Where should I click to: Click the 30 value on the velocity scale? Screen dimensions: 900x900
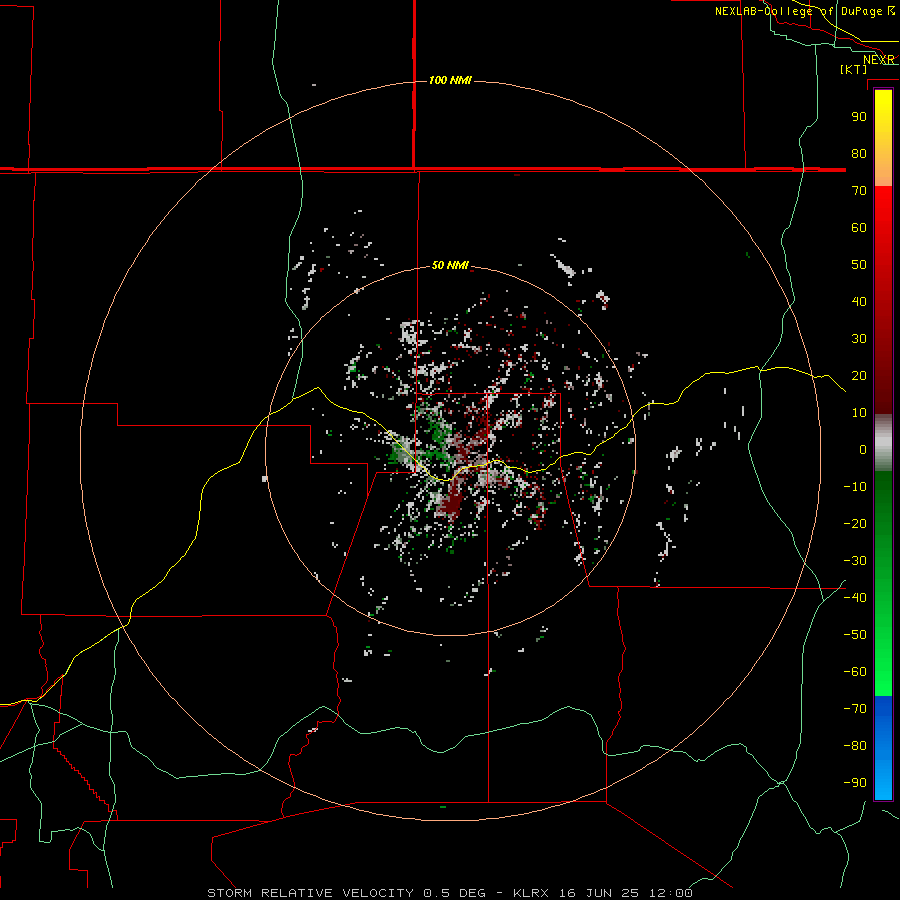(x=859, y=339)
